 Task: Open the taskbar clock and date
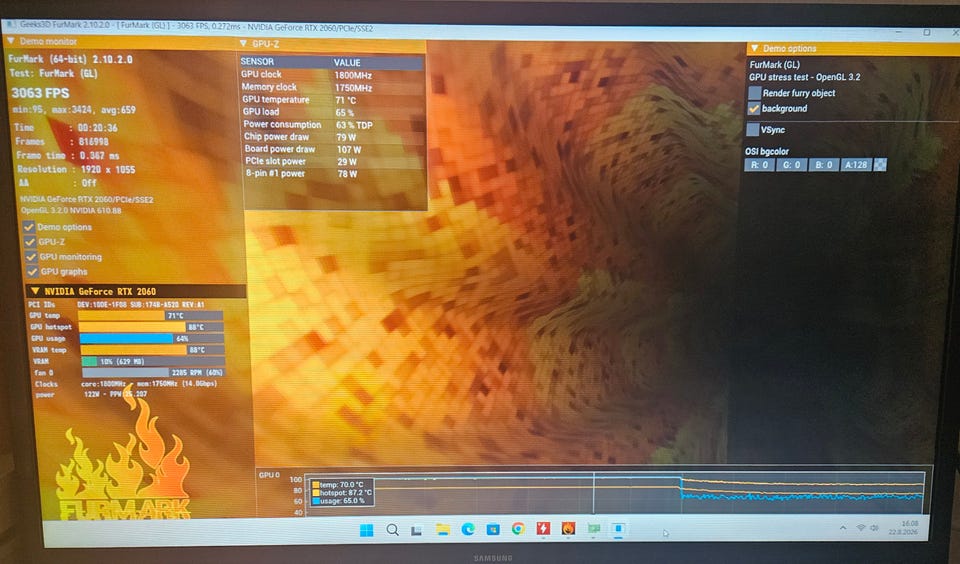tap(906, 527)
